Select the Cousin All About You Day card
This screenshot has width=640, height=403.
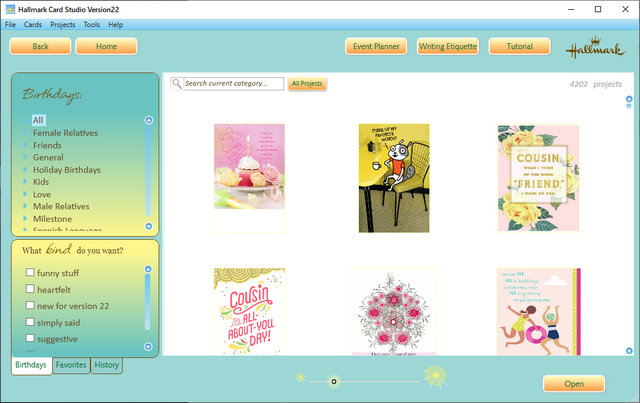249,311
